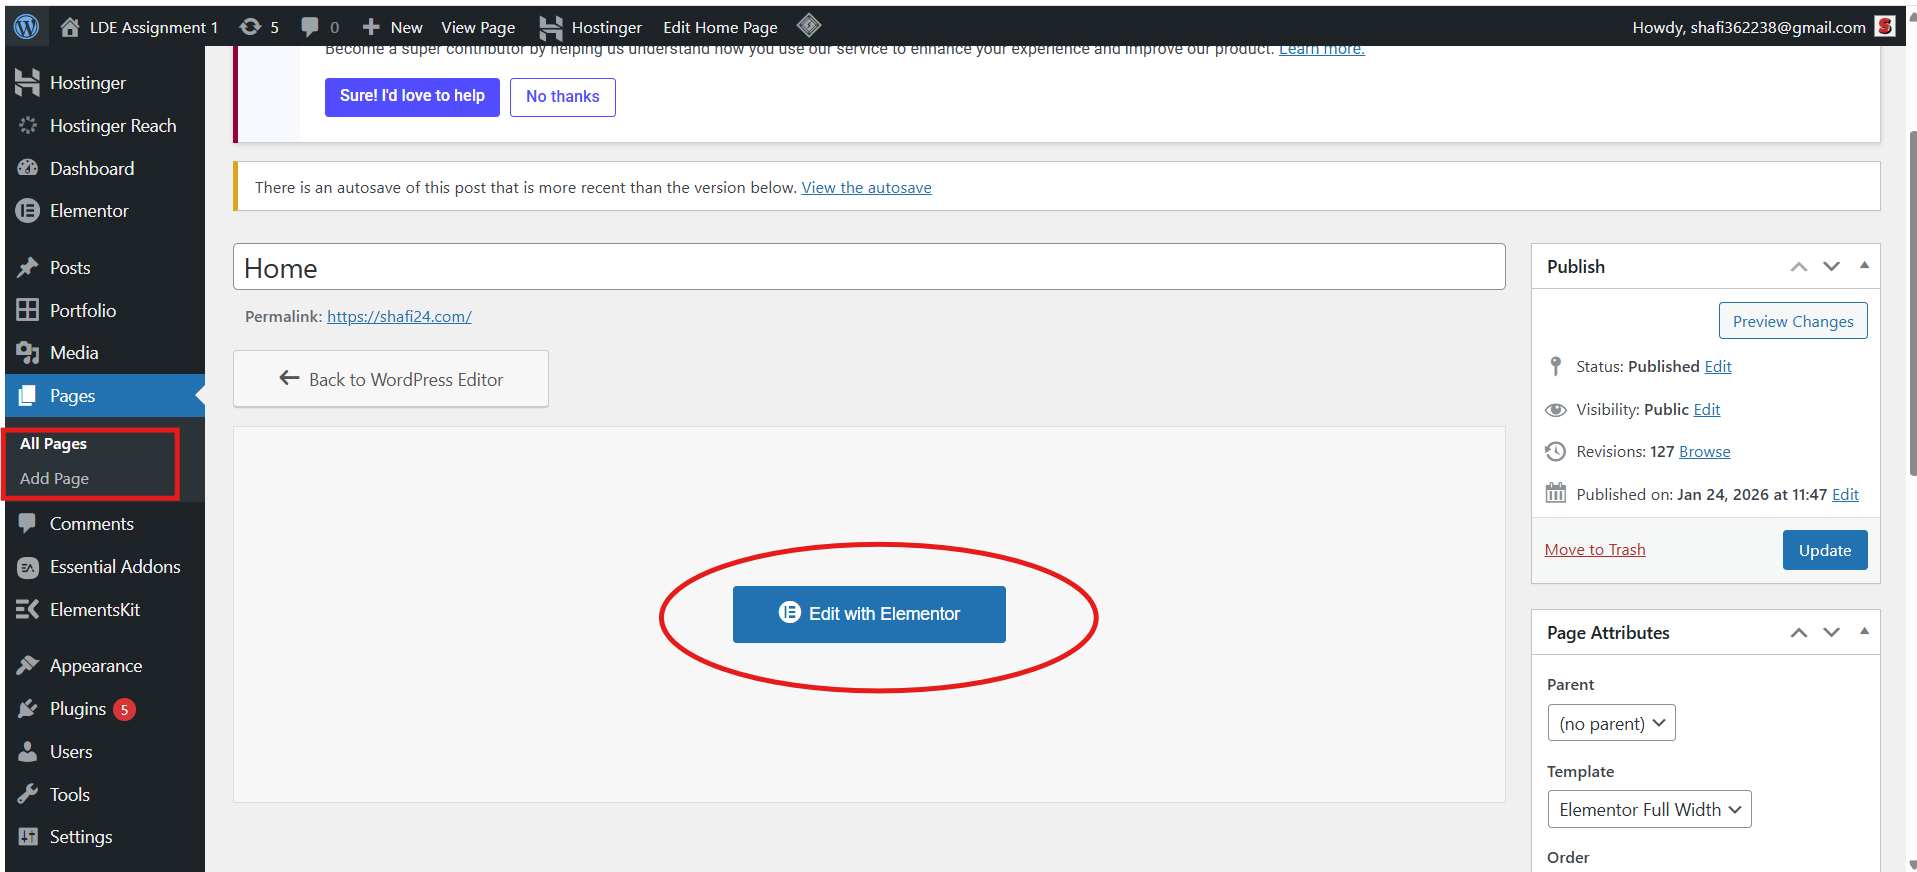Image resolution: width=1917 pixels, height=872 pixels.
Task: Move Page Attributes panel up with chevron
Action: coord(1798,633)
